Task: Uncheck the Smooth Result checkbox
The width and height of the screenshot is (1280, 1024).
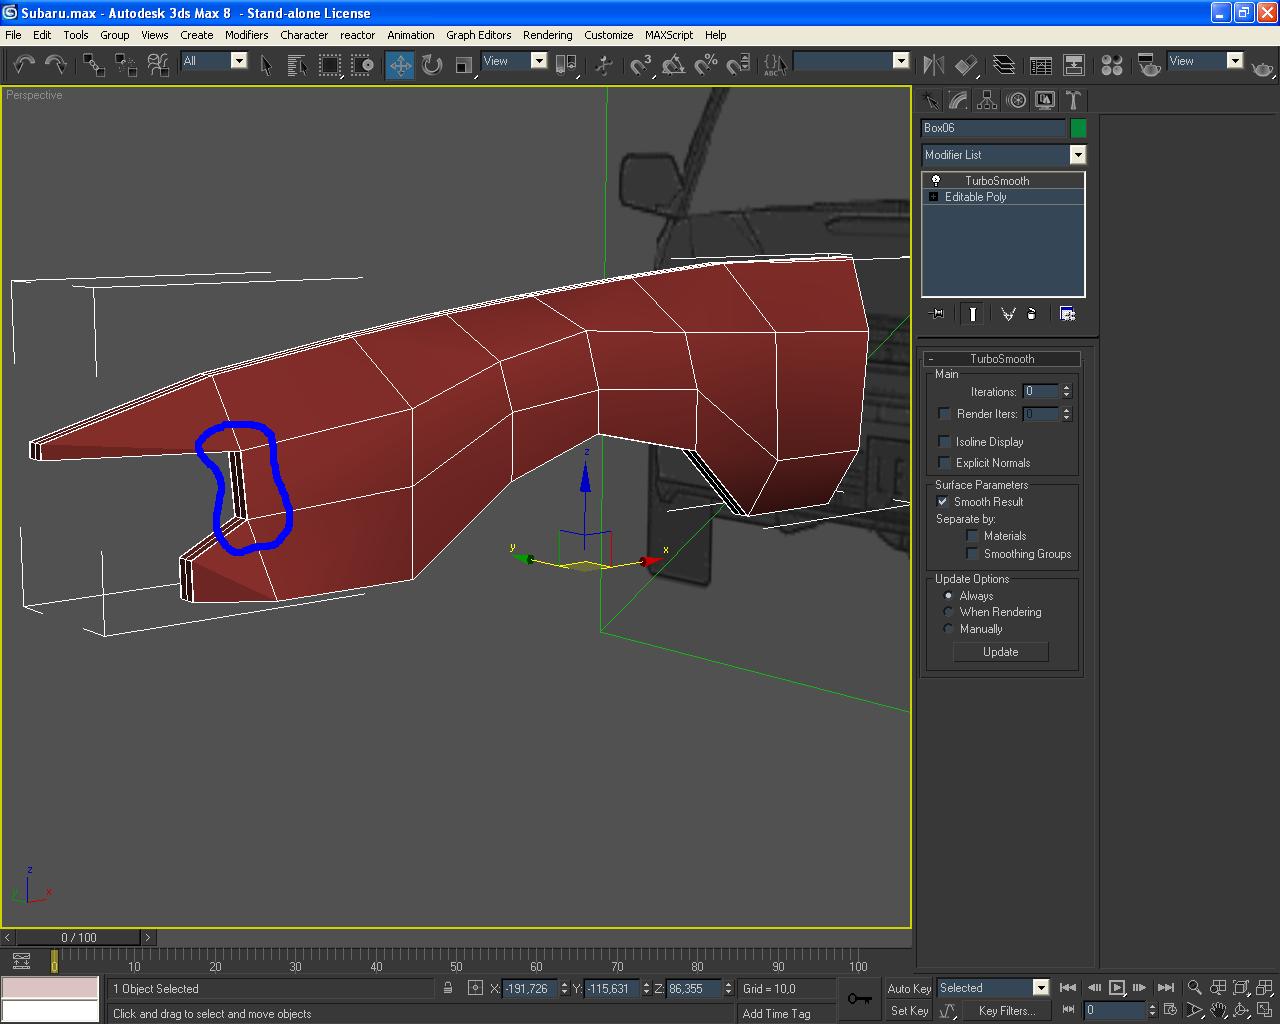Action: pos(942,501)
